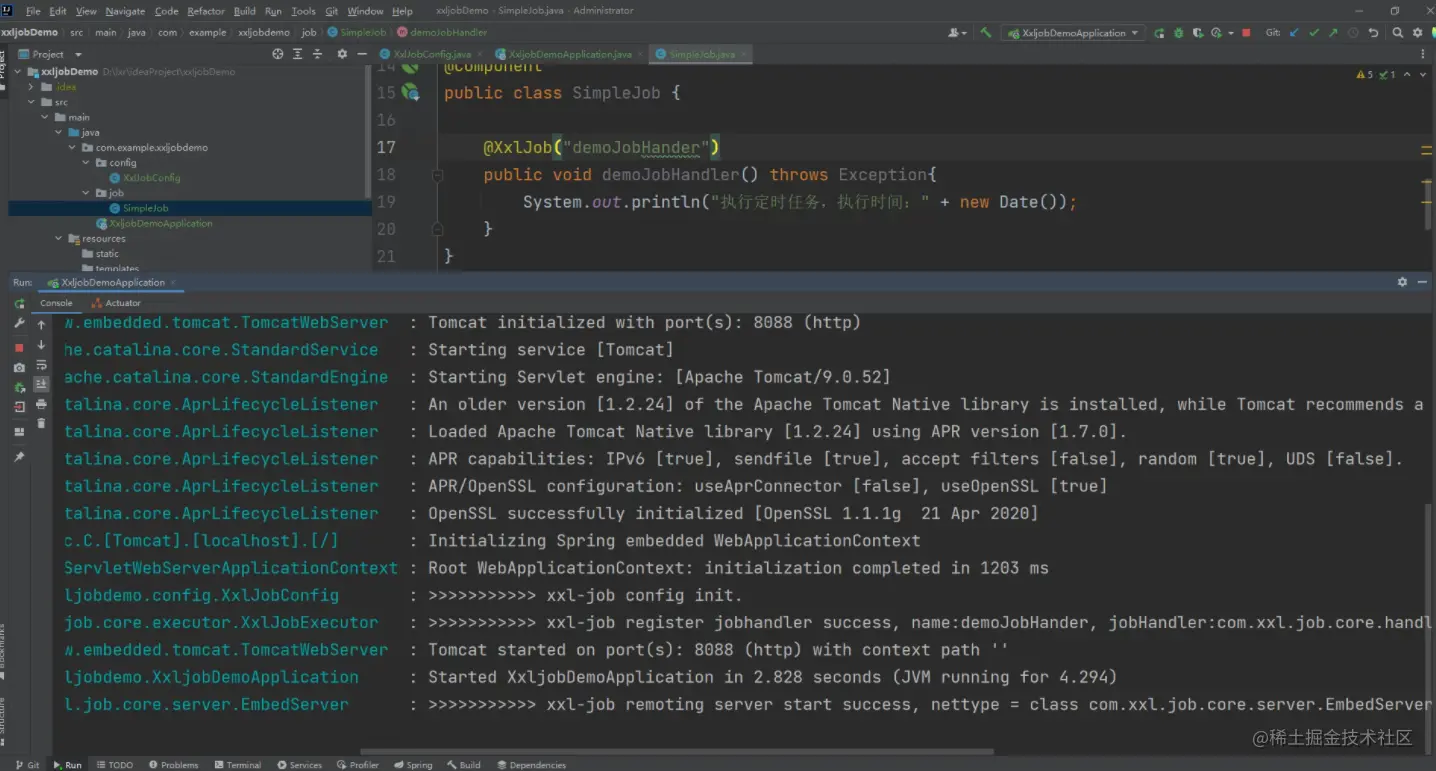
Task: Open the XxljobDemoApplication run configuration dropdown
Action: (x=1075, y=33)
